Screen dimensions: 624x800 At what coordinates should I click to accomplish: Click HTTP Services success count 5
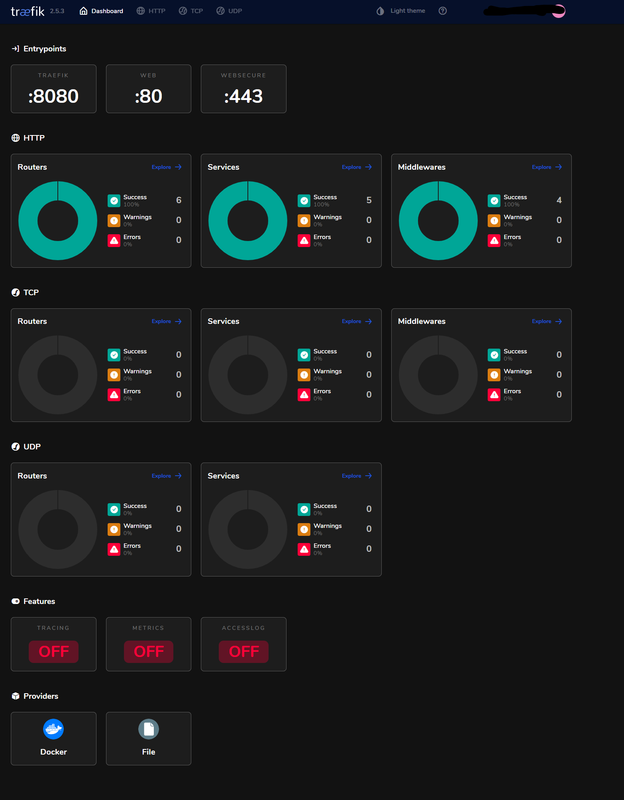click(x=369, y=200)
